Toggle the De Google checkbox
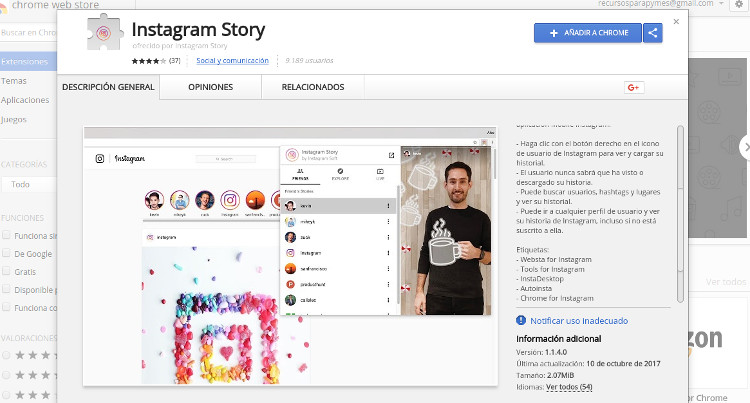The image size is (750, 403). pos(6,253)
